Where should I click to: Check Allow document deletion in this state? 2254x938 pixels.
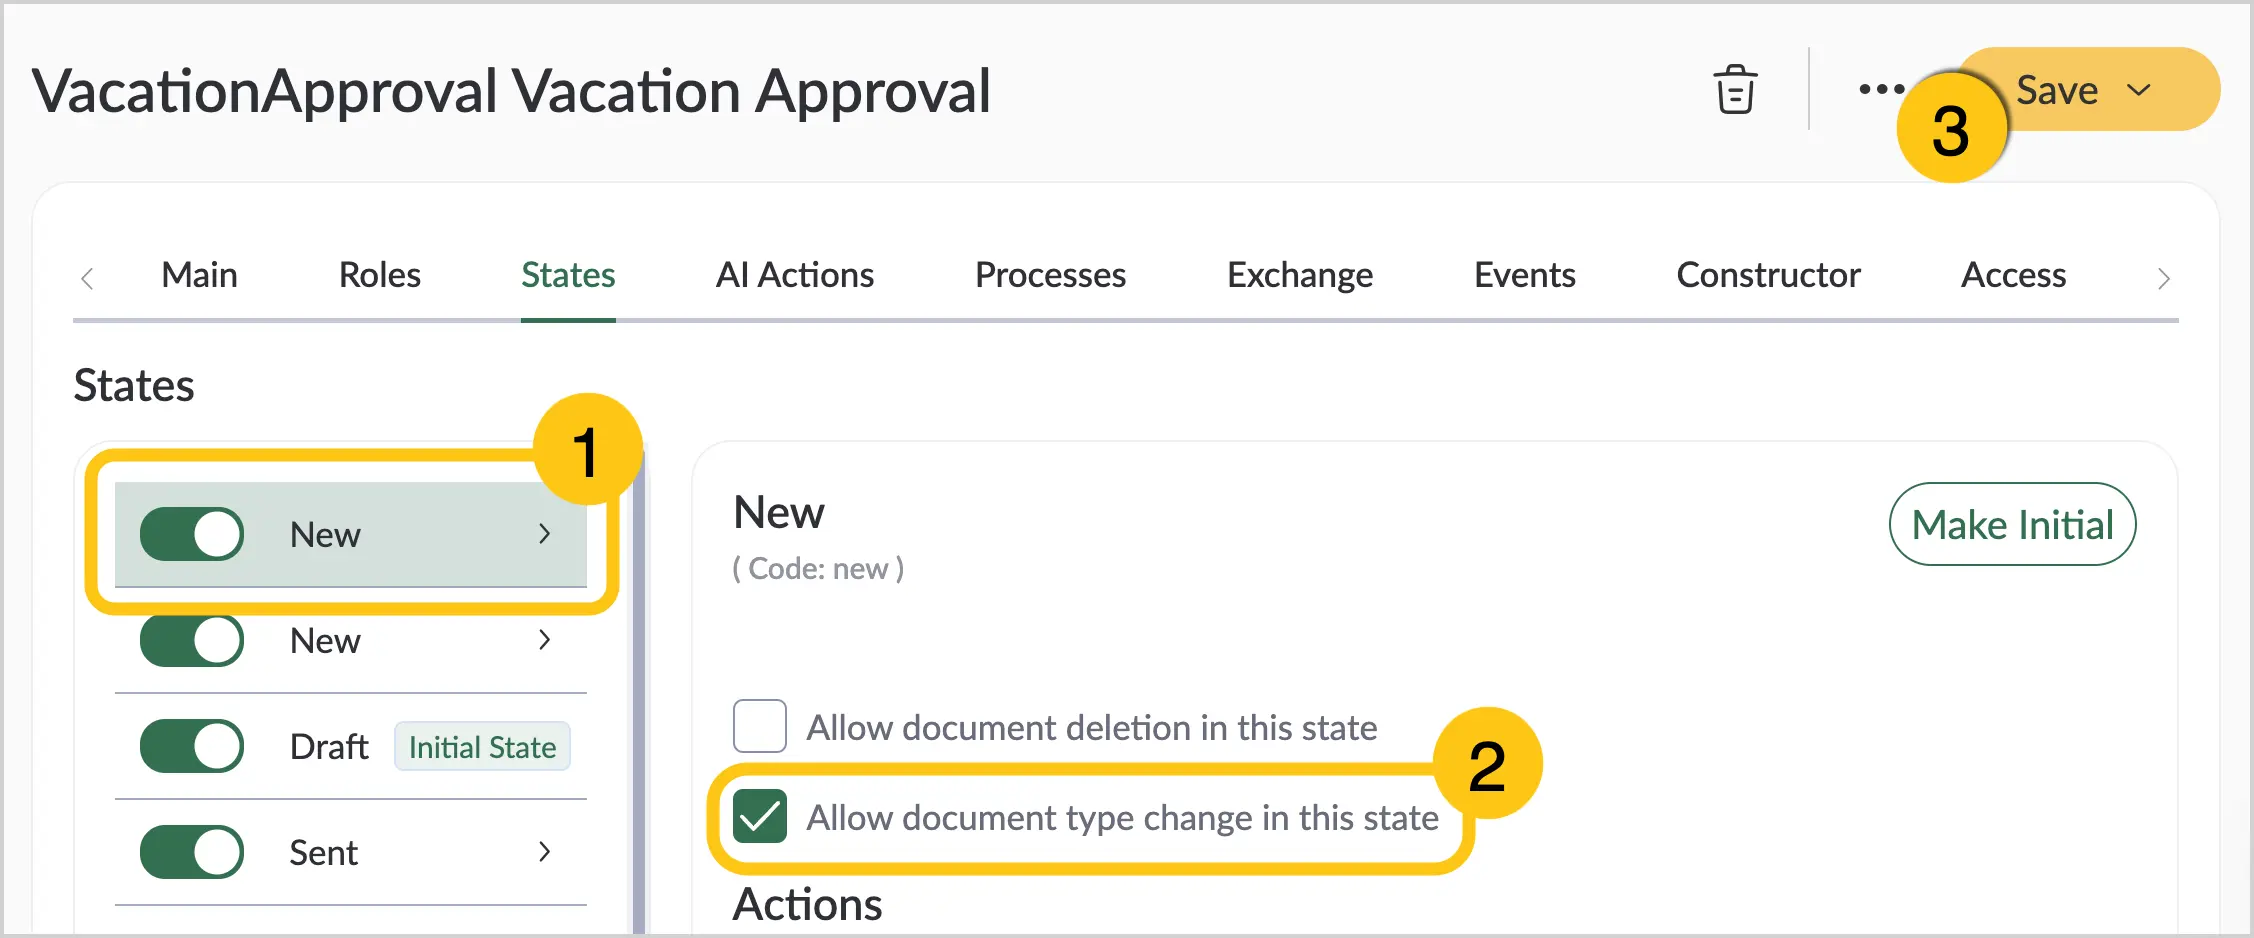(x=760, y=726)
